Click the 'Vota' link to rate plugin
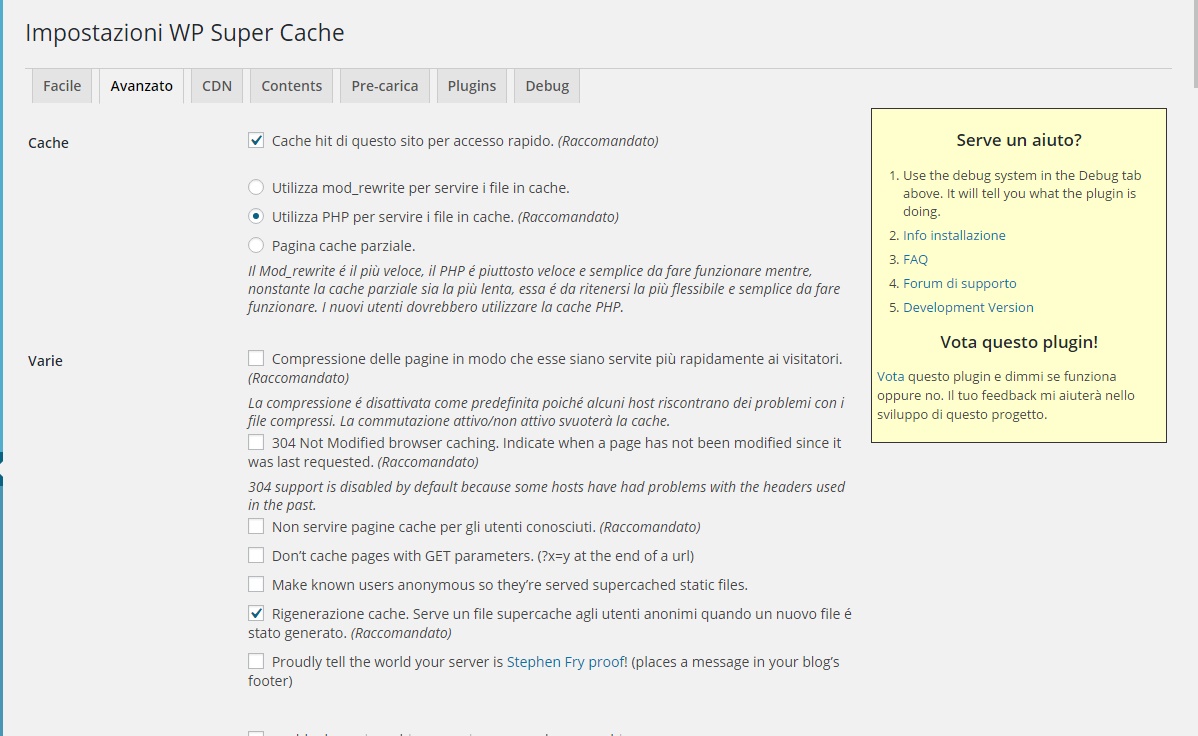The height and width of the screenshot is (736, 1198). [x=890, y=376]
